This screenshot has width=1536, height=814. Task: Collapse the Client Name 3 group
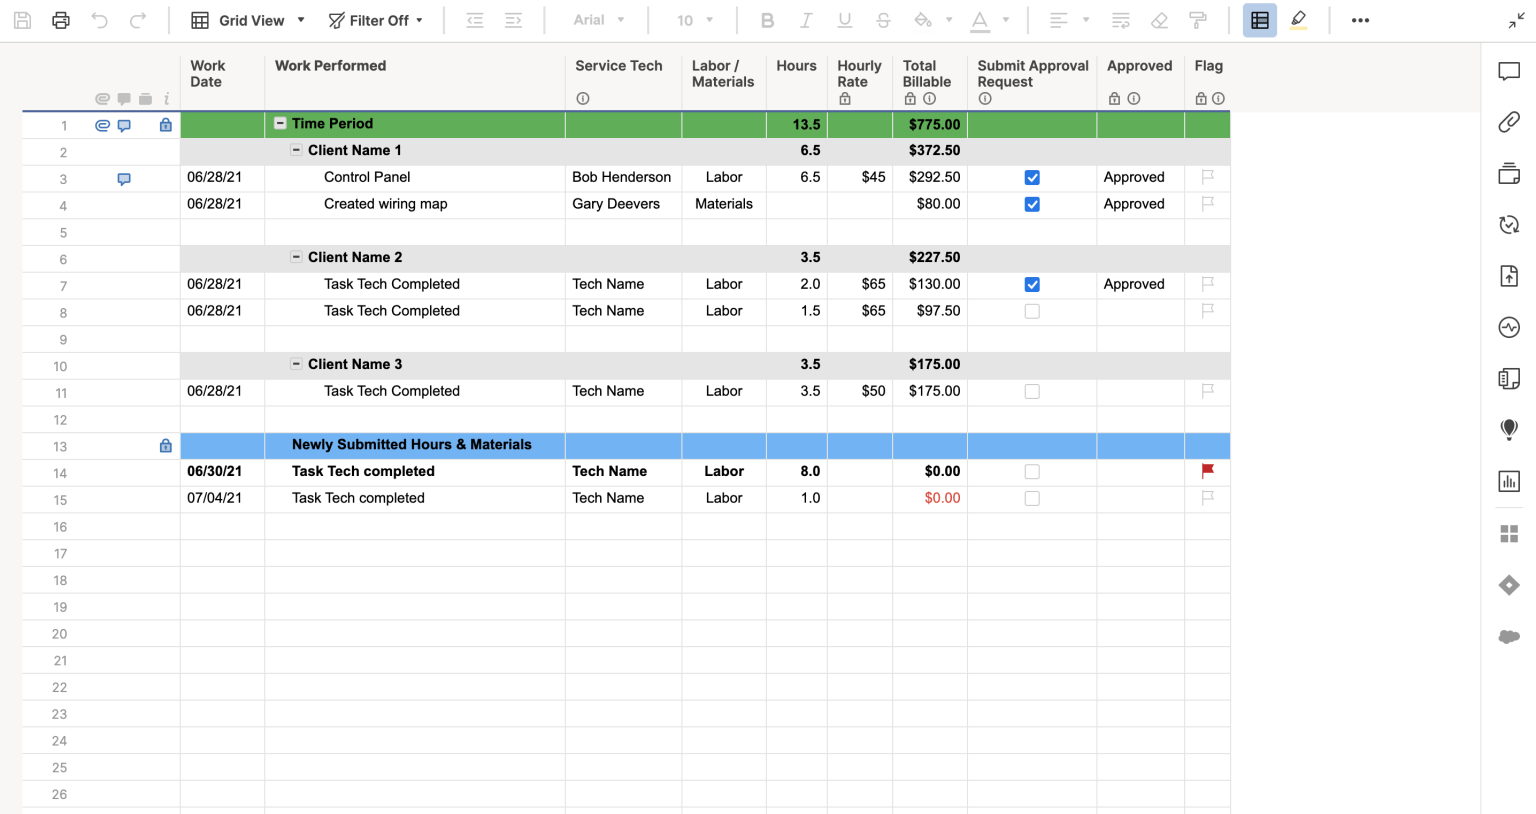(296, 364)
